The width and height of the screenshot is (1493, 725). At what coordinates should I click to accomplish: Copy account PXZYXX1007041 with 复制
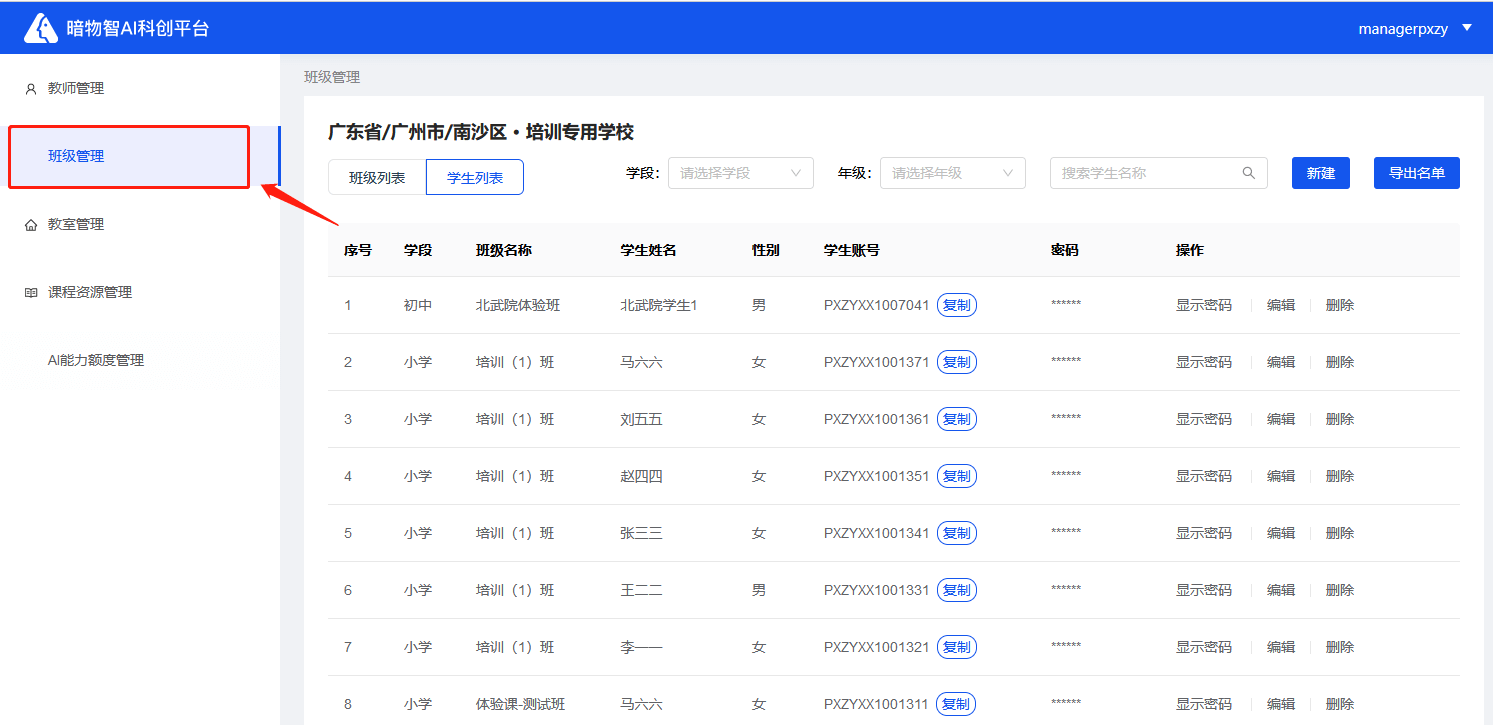pos(957,305)
